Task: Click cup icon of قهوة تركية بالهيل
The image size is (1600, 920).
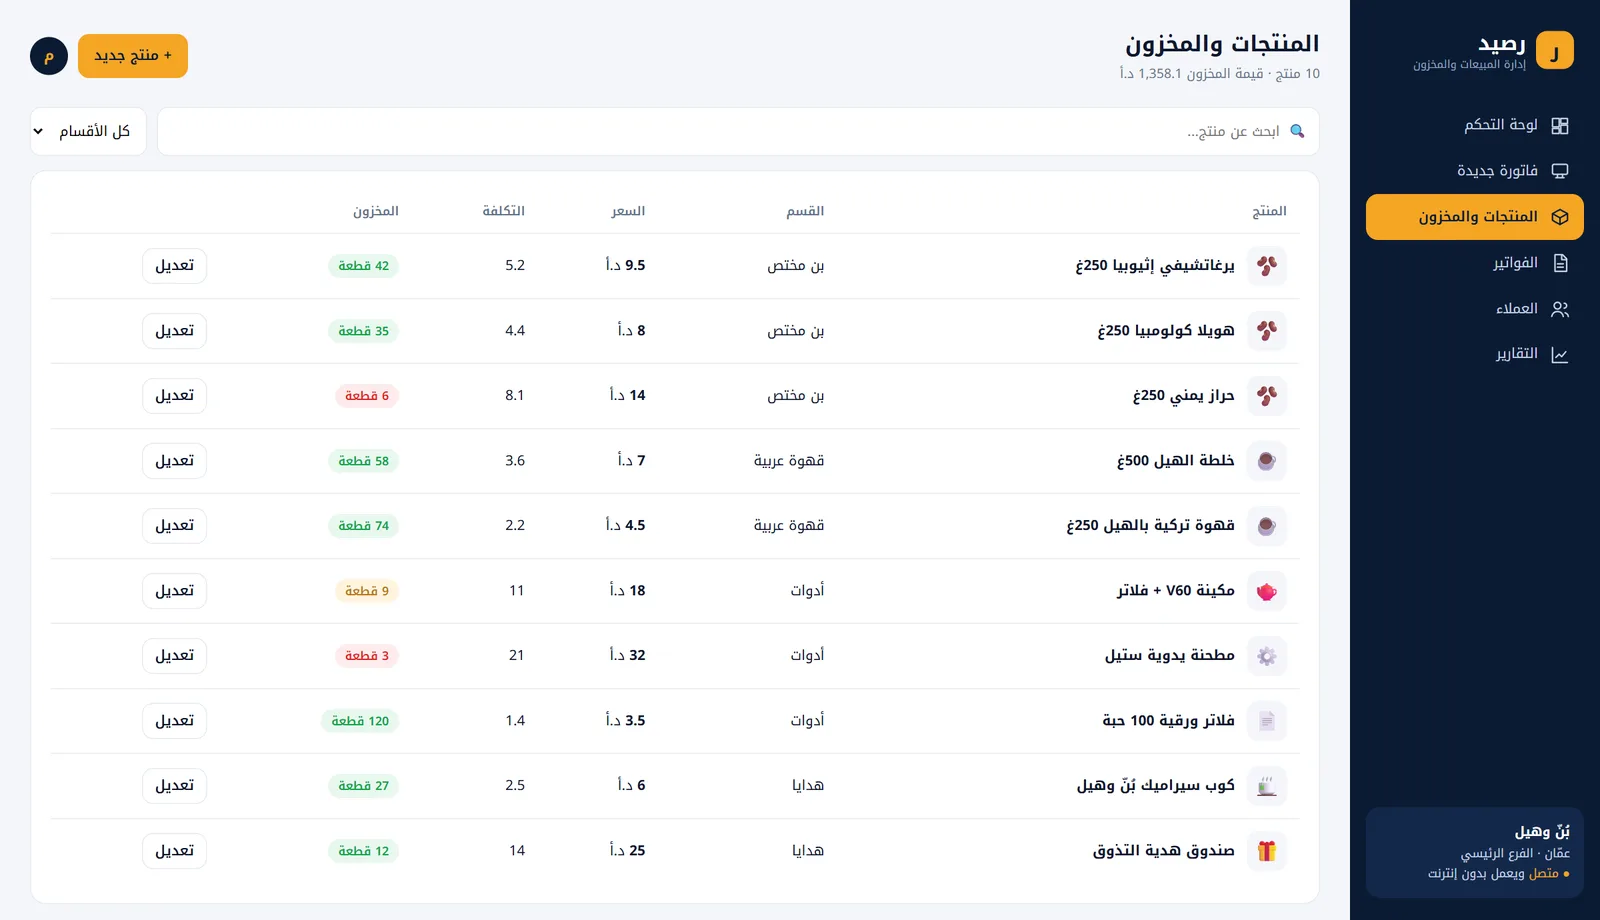Action: pyautogui.click(x=1267, y=526)
